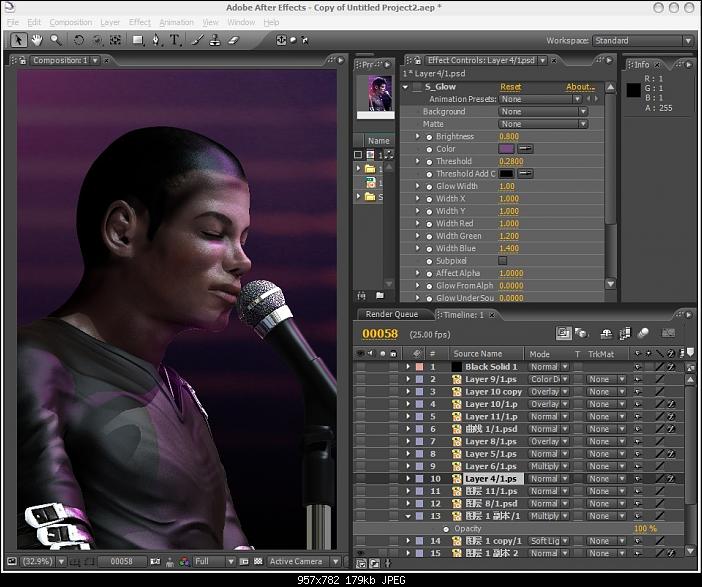
Task: Toggle the transparency grid icon in viewer
Action: tap(258, 561)
